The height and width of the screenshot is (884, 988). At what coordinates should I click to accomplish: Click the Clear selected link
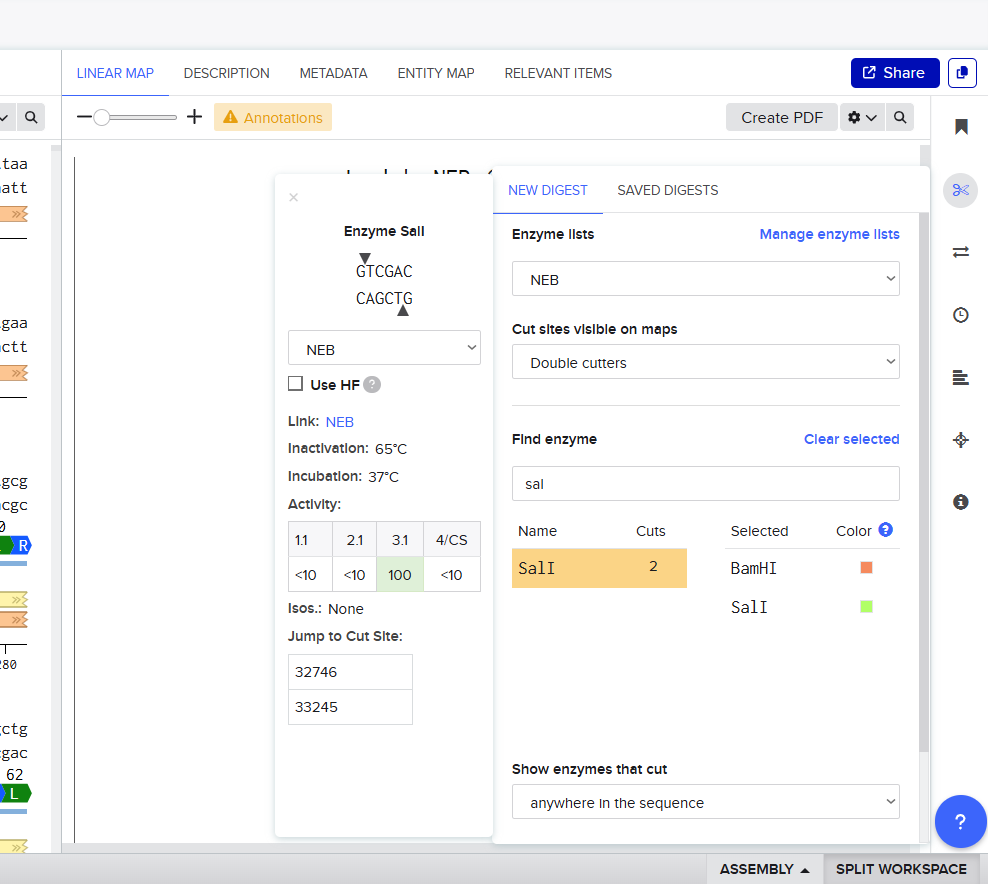pos(851,439)
